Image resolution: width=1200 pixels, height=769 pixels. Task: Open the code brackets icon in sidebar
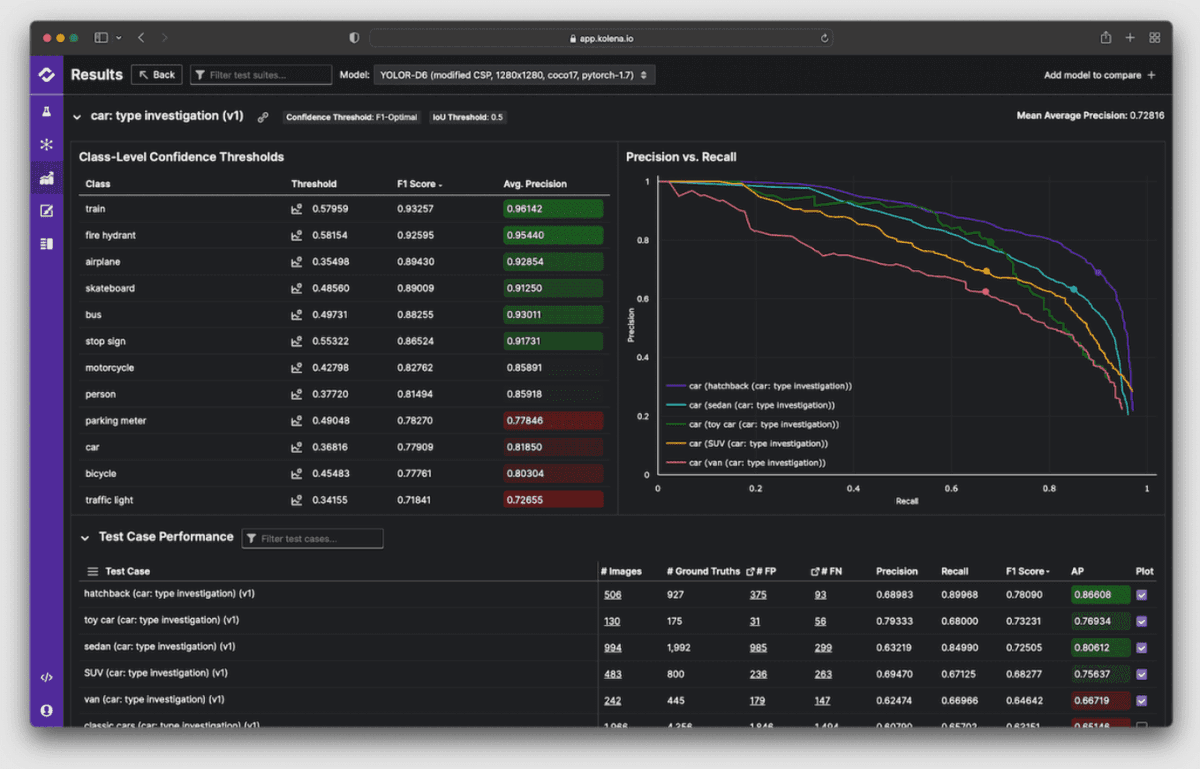(46, 678)
